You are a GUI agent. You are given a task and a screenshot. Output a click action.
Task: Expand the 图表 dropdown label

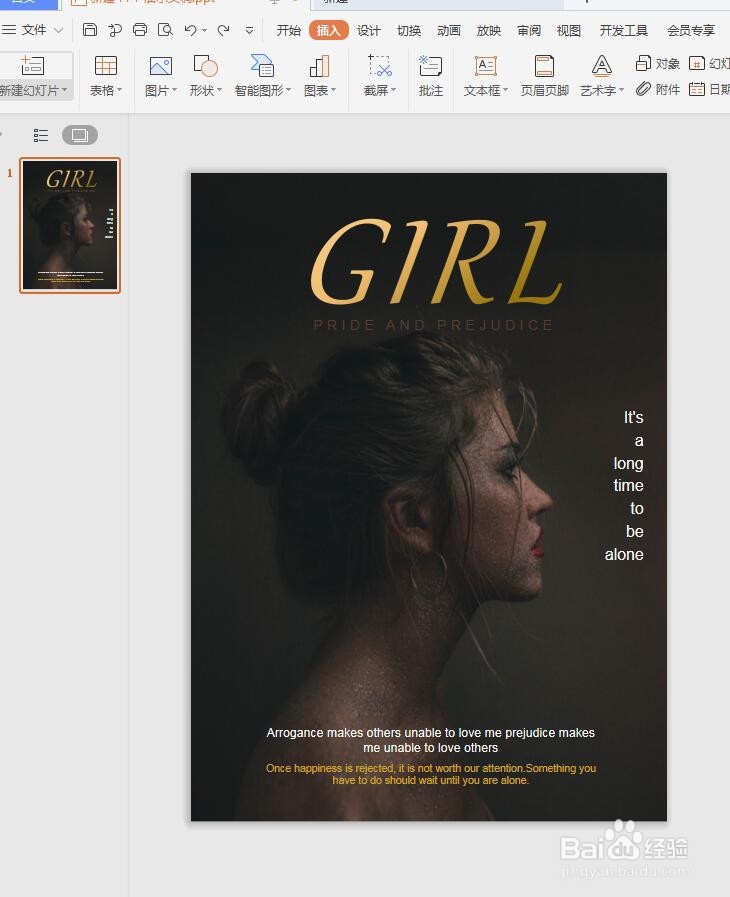(x=320, y=90)
